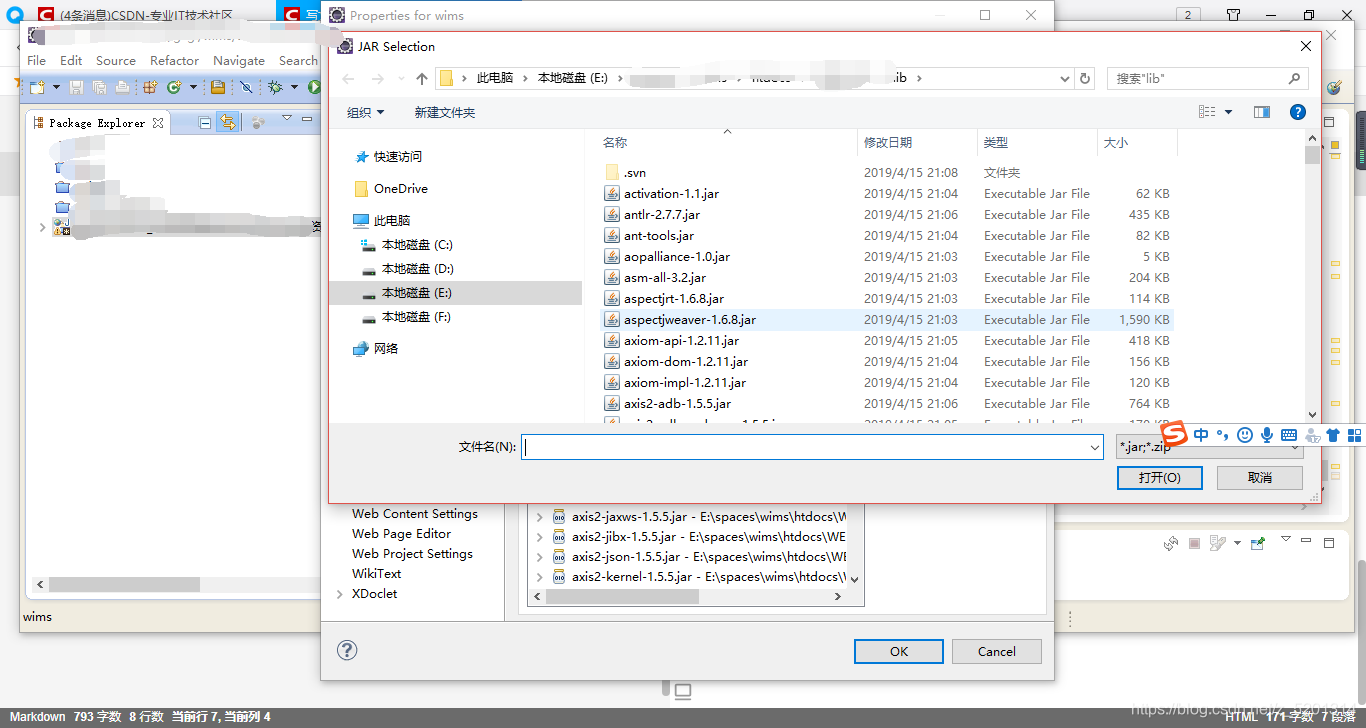Go up one folder level in JAR Selection
The height and width of the screenshot is (728, 1366).
point(422,78)
